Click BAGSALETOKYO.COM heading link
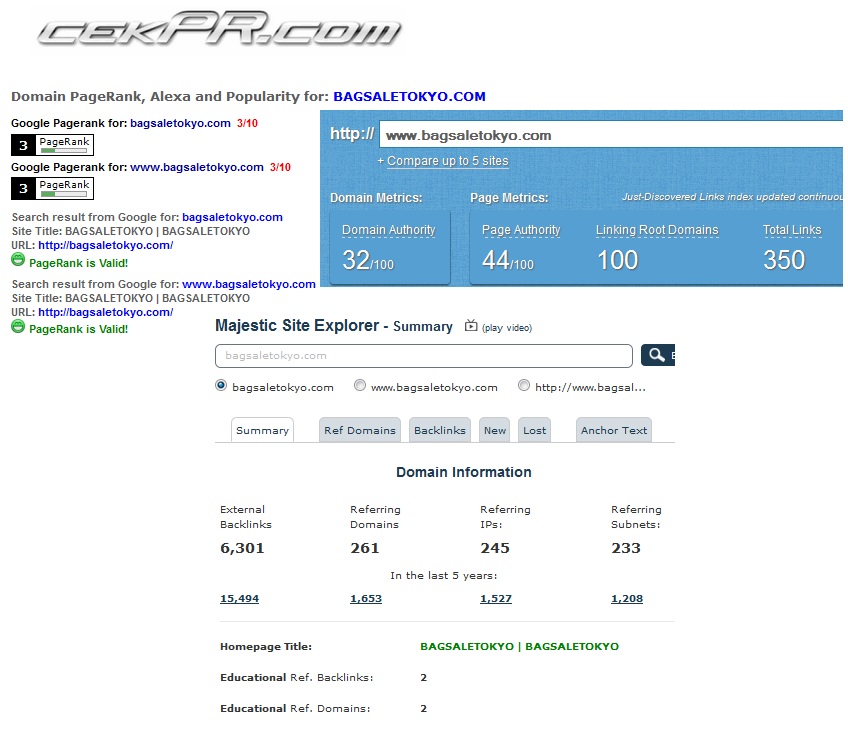848x734 pixels. 409,96
